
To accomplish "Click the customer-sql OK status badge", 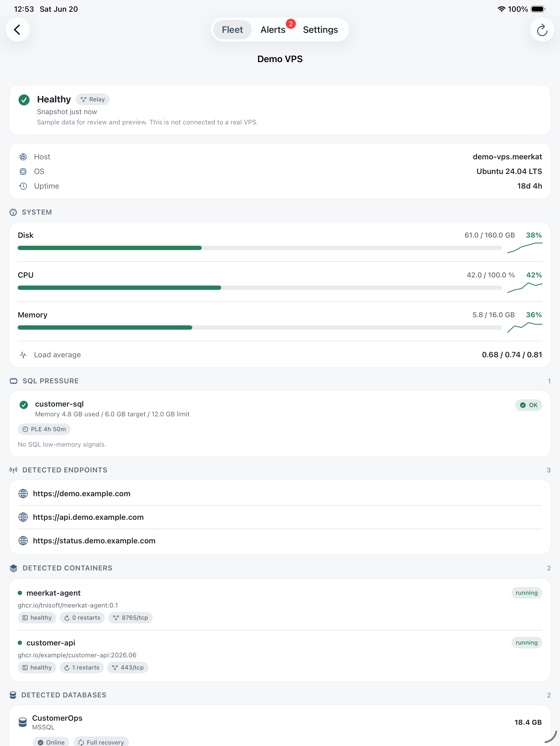I will [x=529, y=405].
